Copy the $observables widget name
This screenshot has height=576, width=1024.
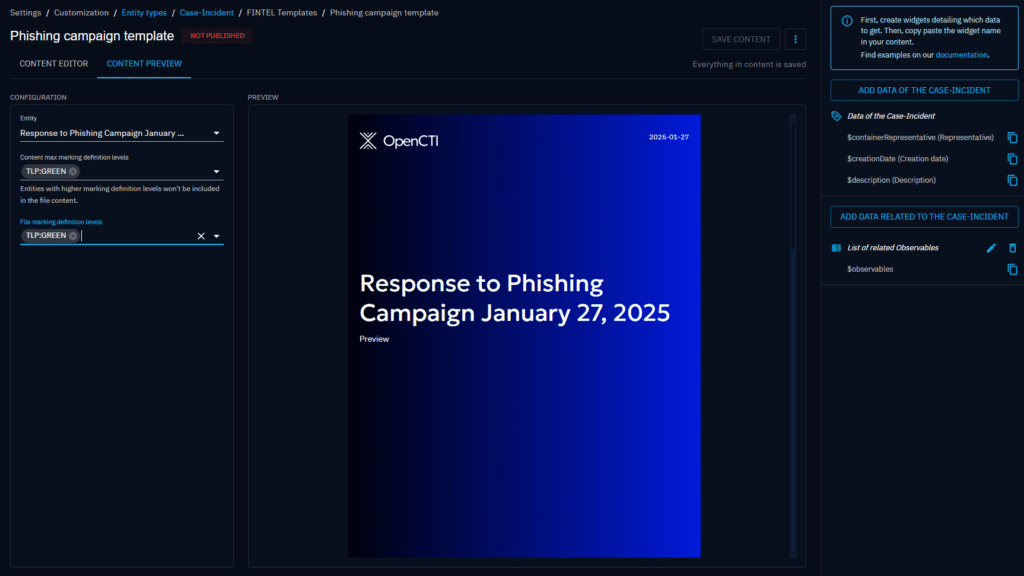pos(1012,269)
